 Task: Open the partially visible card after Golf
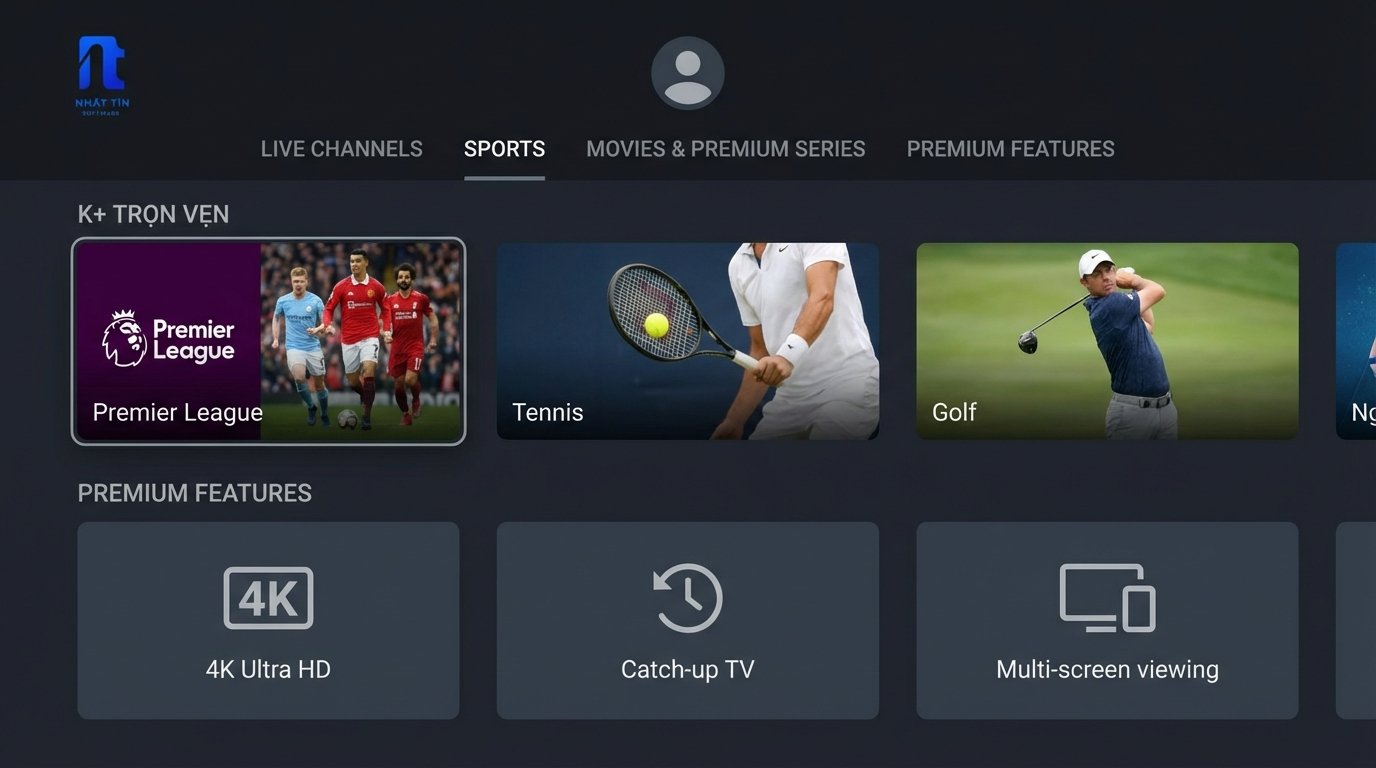coord(1356,341)
